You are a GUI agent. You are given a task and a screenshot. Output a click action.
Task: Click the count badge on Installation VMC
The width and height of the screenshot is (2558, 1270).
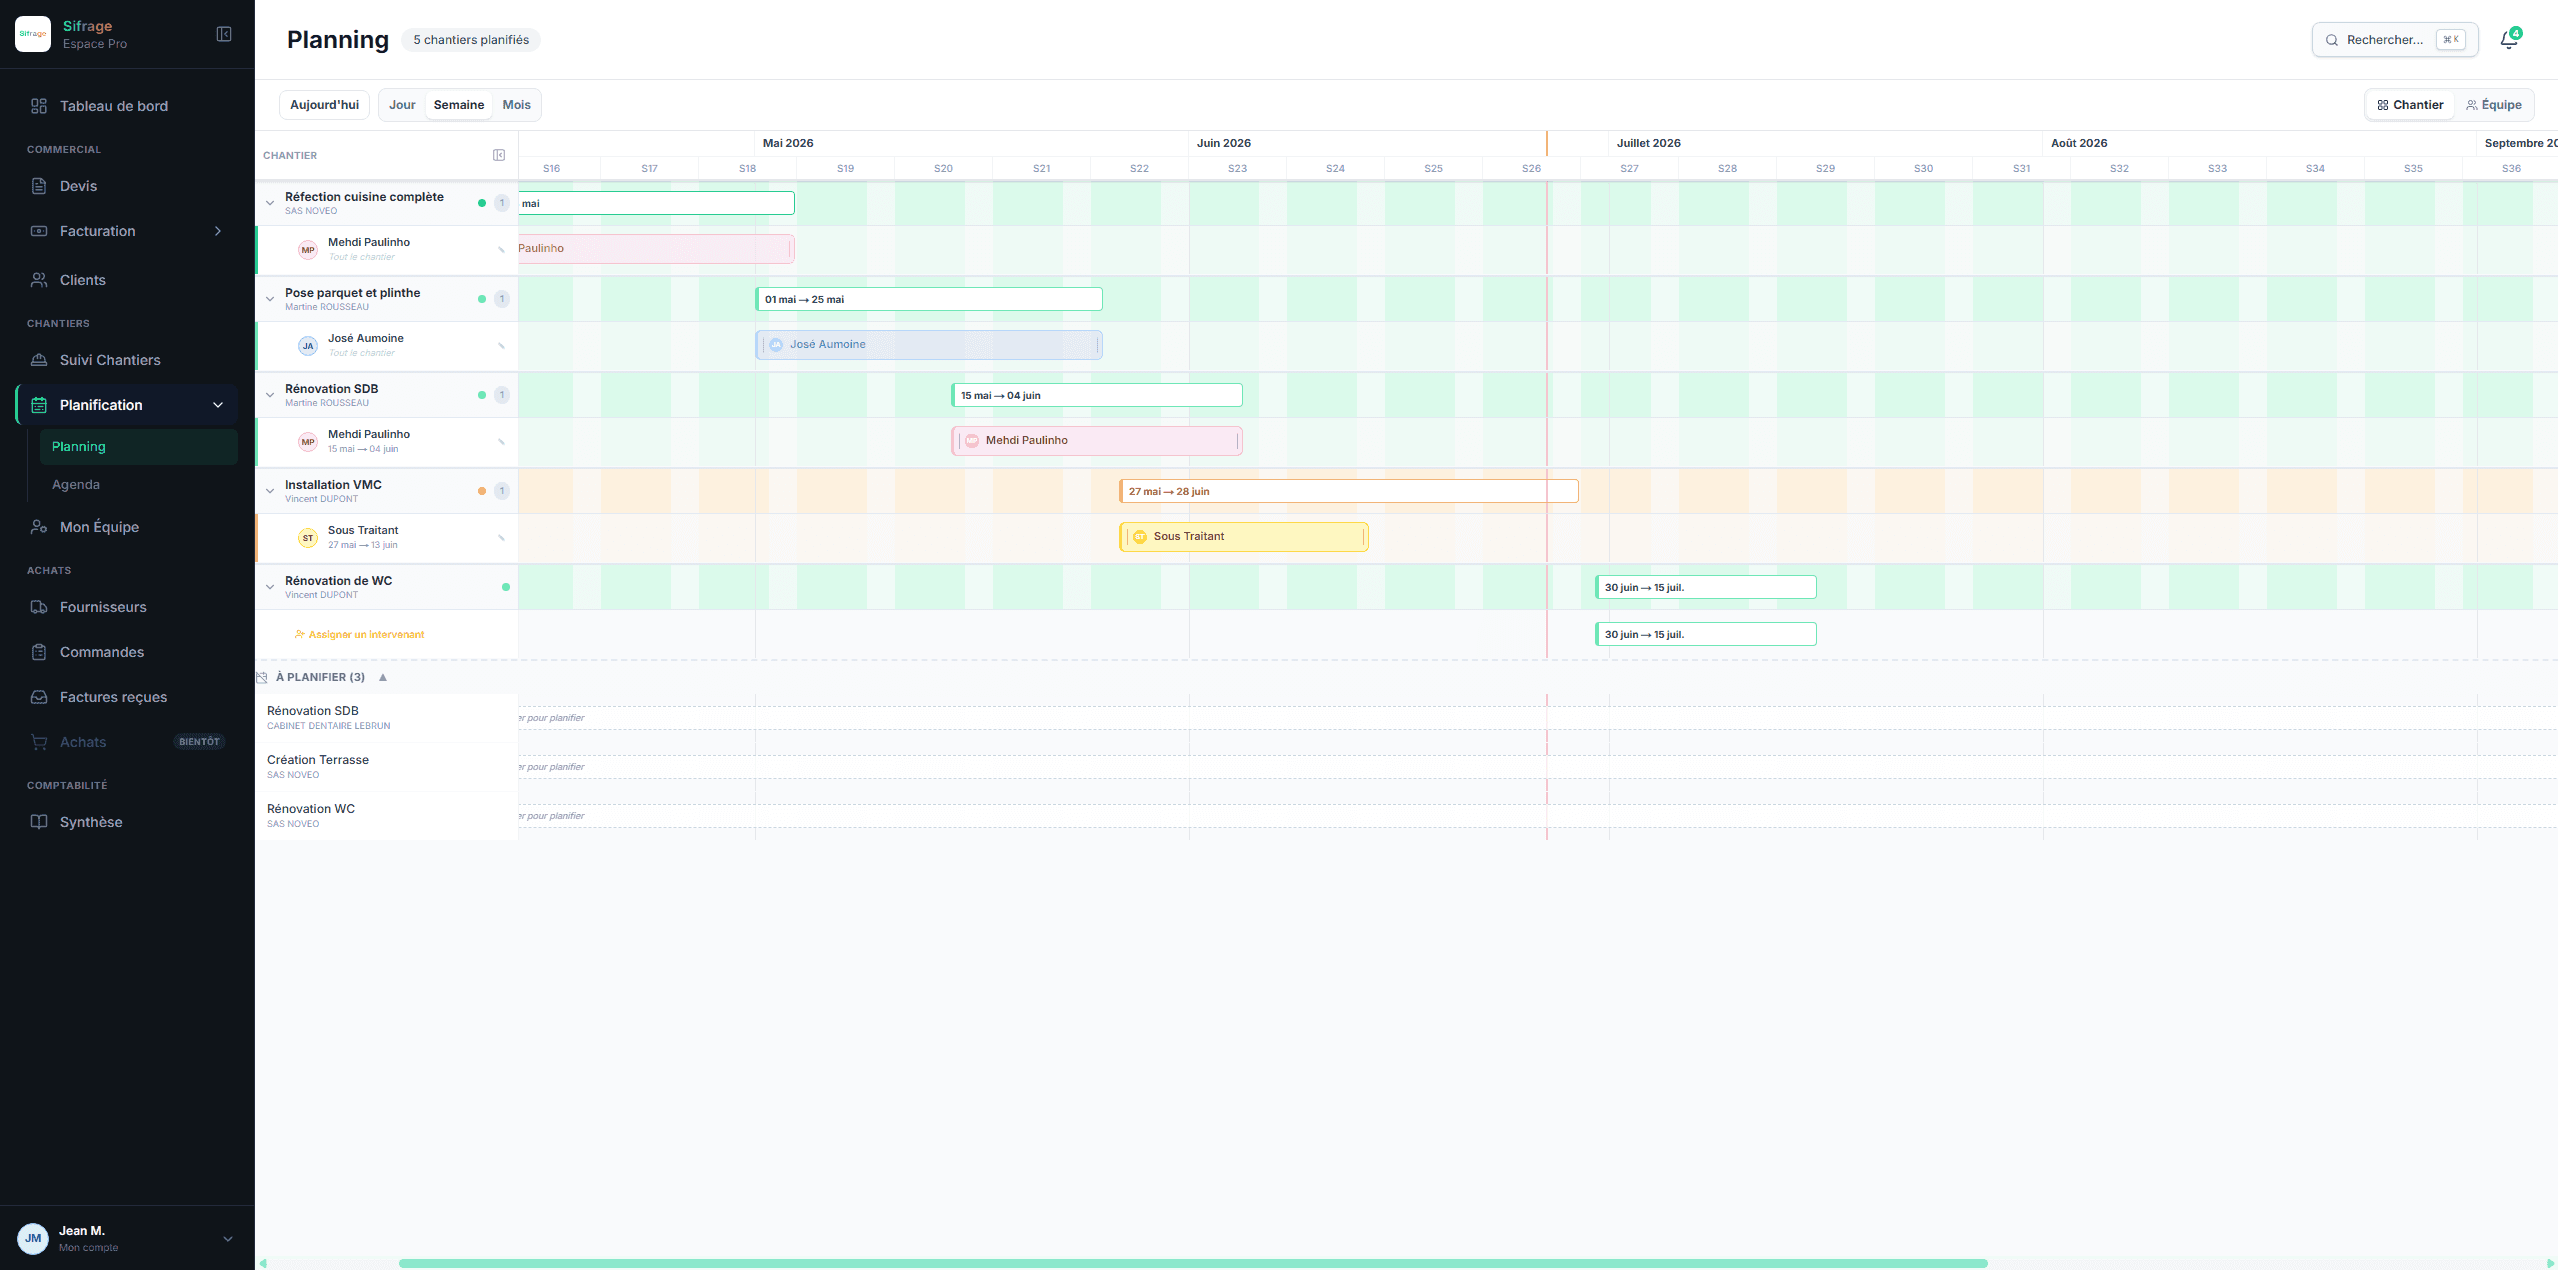coord(502,491)
